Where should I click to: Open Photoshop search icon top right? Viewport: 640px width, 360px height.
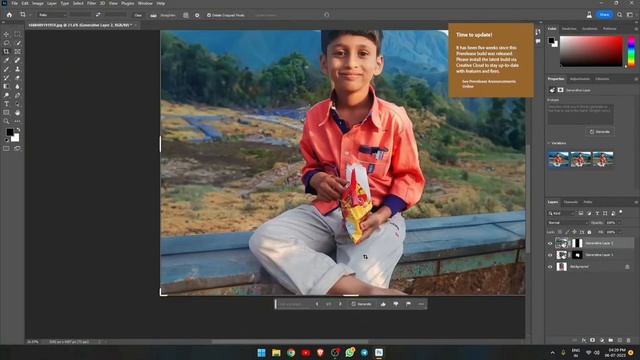(620, 15)
